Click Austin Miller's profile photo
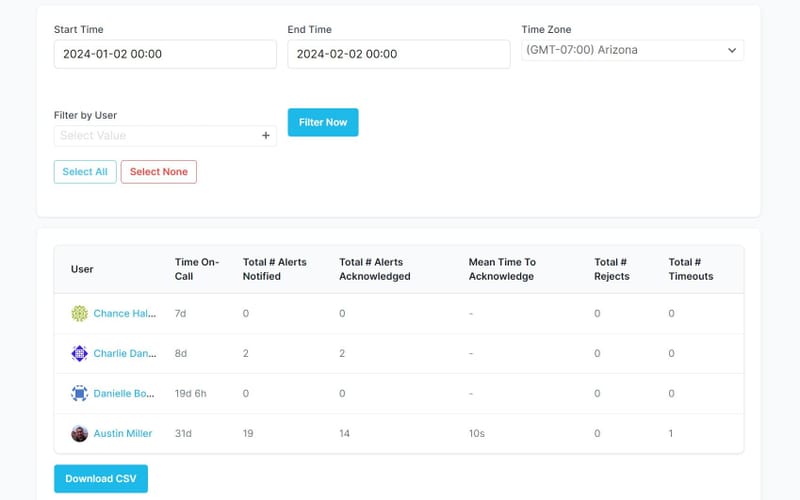The height and width of the screenshot is (500, 800). click(x=80, y=433)
